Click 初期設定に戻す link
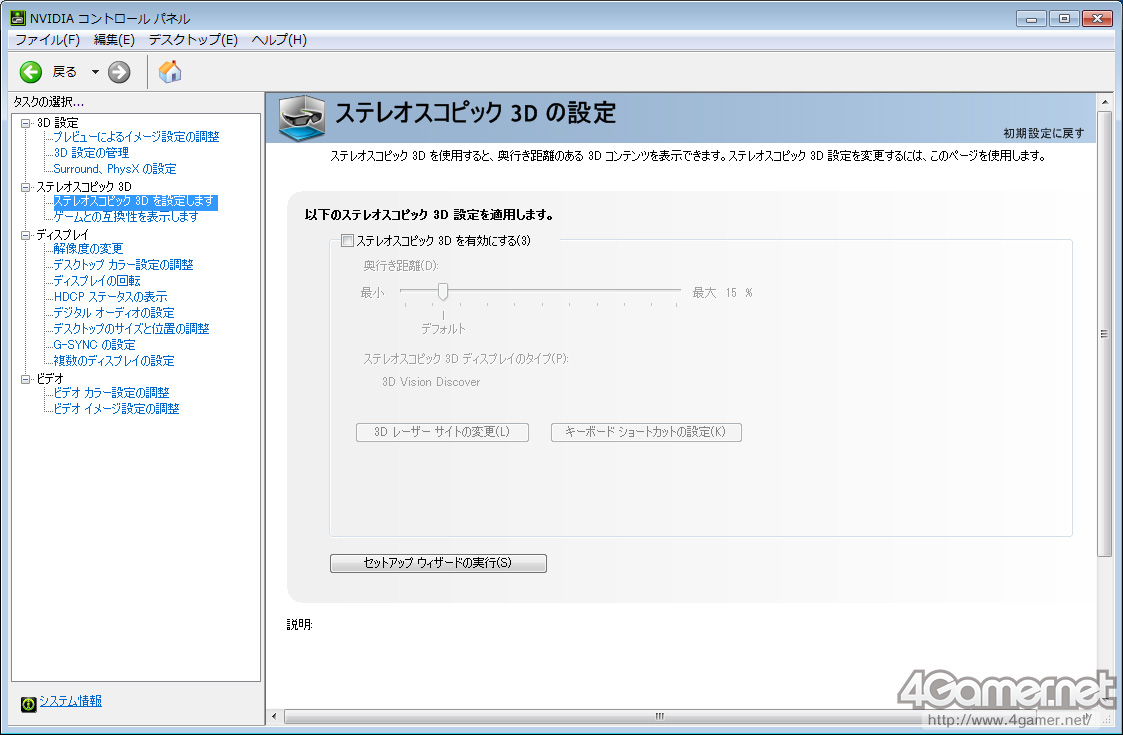The width and height of the screenshot is (1123, 735). 1043,133
